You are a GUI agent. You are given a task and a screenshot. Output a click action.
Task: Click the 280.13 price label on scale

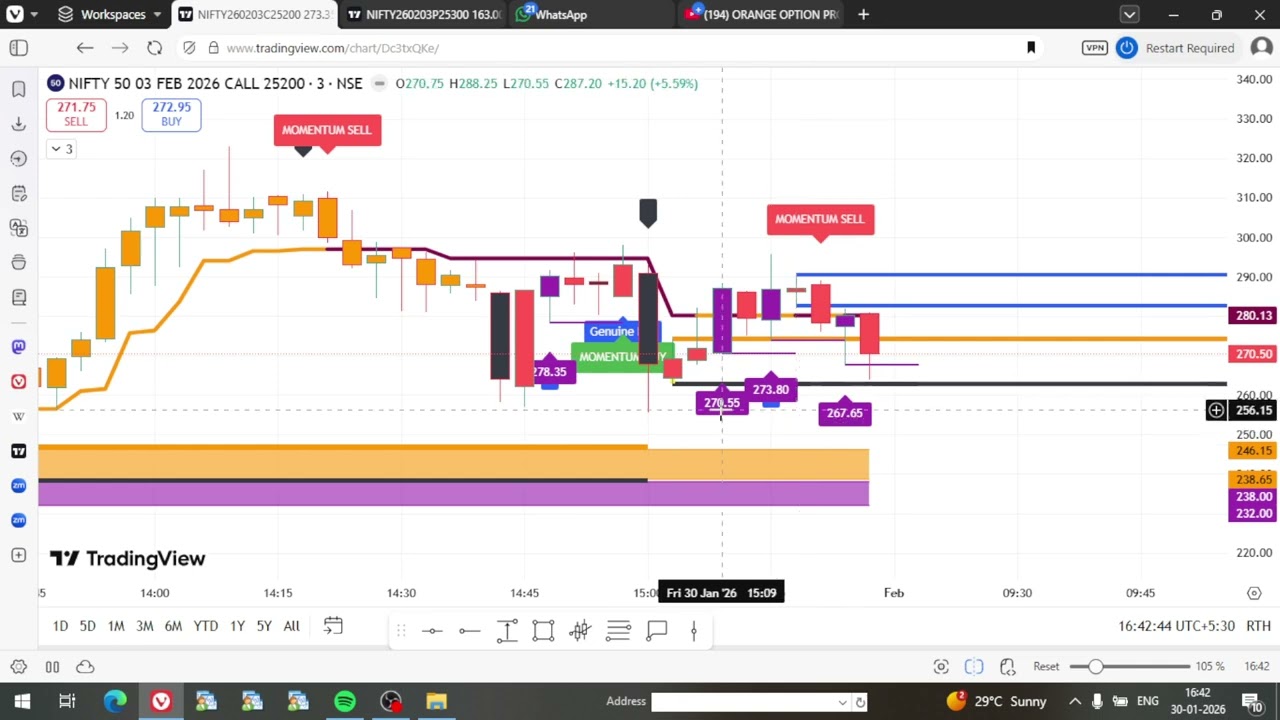[1253, 316]
